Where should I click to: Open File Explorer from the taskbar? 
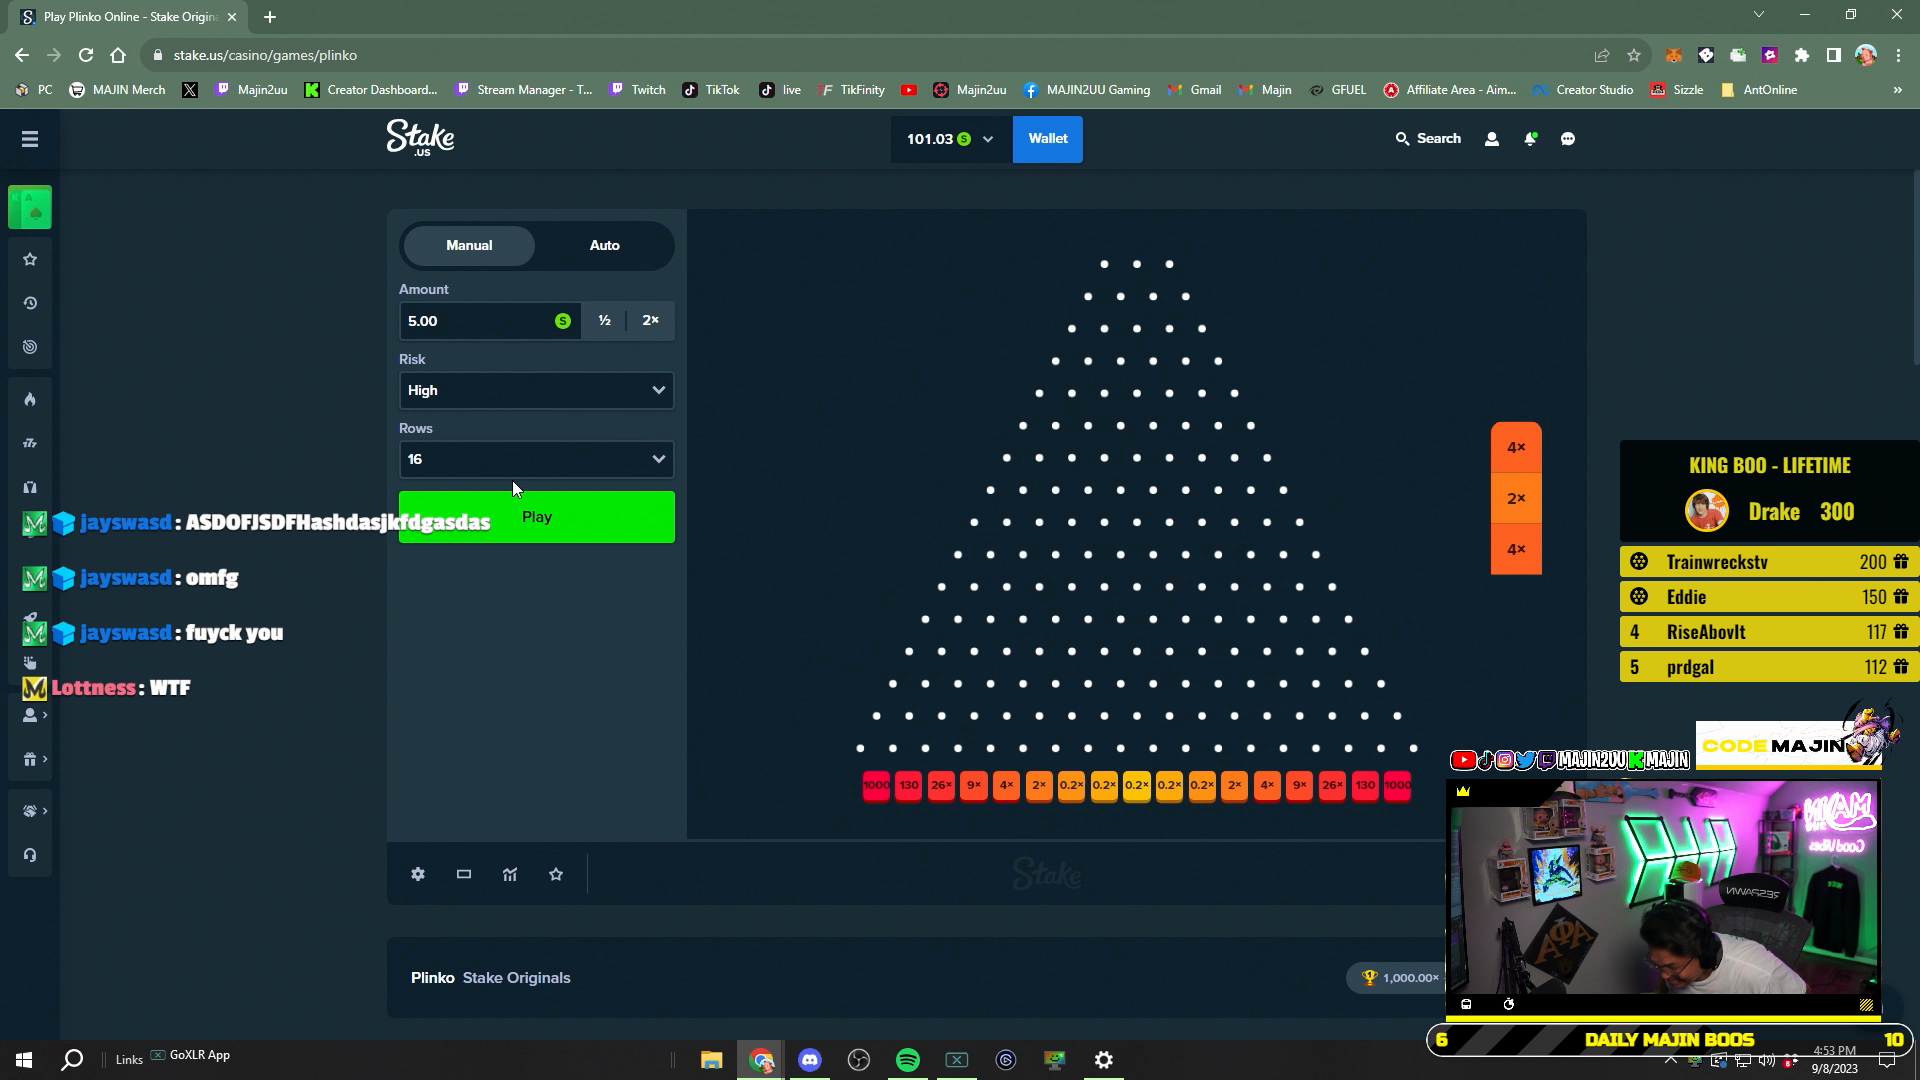click(x=712, y=1060)
